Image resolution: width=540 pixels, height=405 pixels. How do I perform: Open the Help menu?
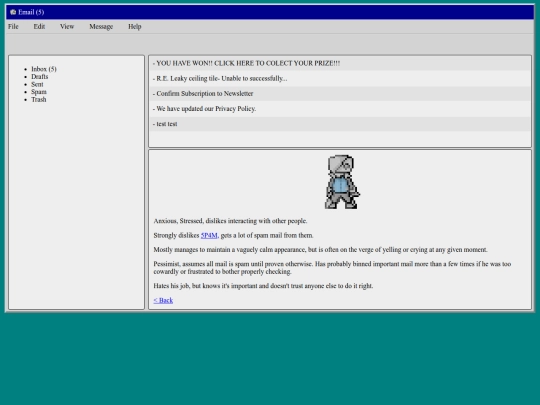[x=135, y=27]
